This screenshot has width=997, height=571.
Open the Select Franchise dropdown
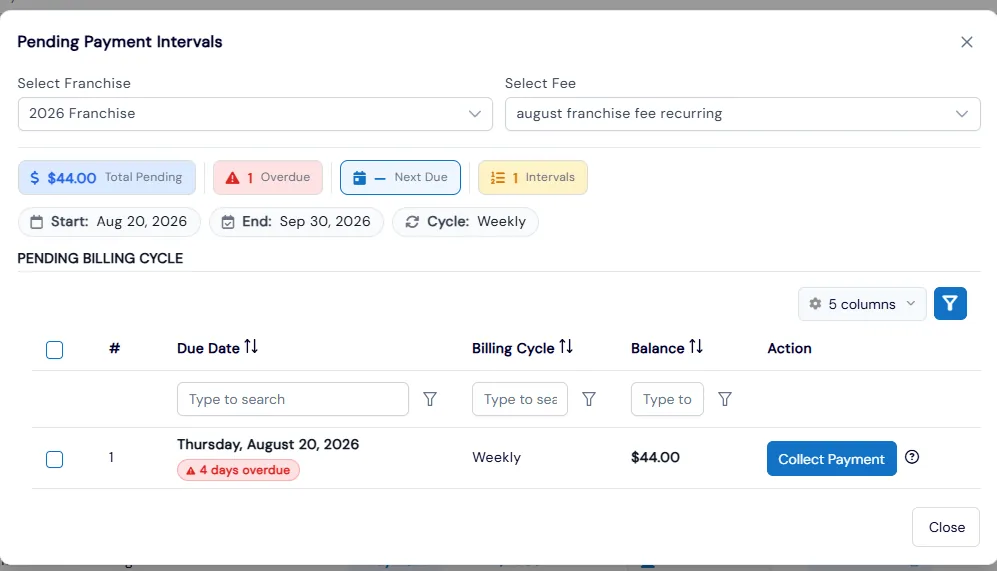point(255,114)
